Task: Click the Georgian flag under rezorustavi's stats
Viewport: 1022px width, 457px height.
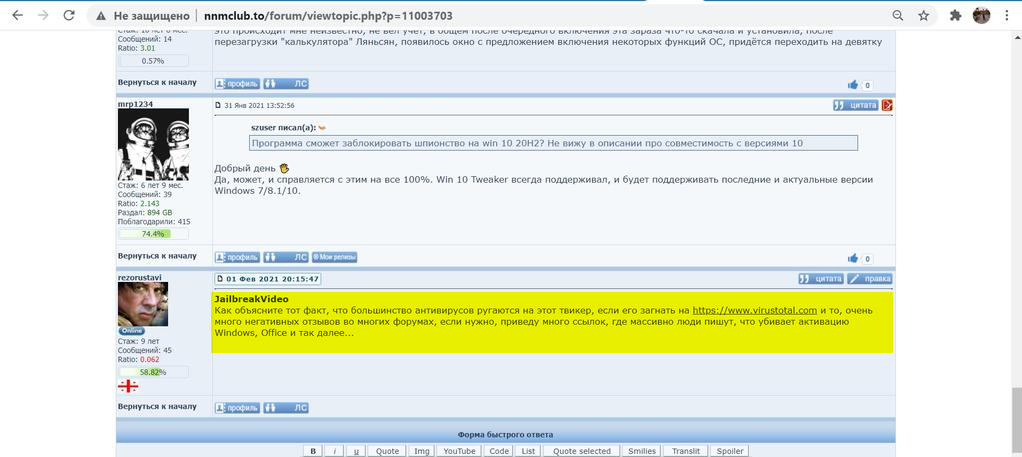Action: coord(128,386)
